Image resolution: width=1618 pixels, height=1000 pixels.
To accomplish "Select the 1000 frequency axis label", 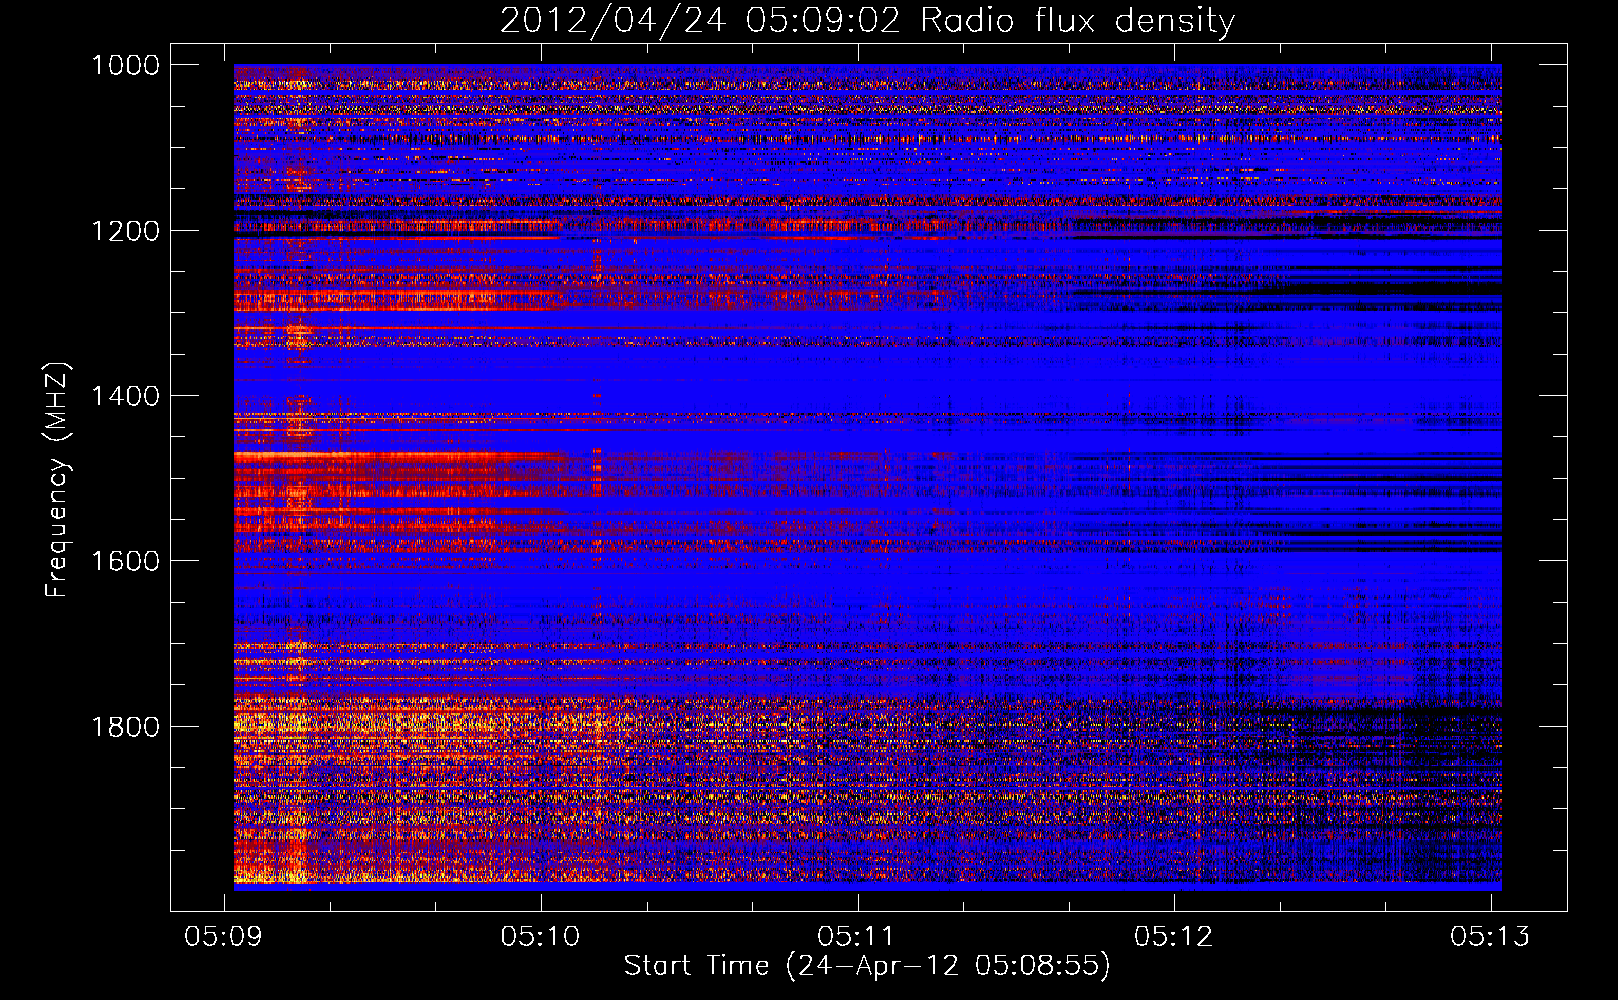I will [x=125, y=65].
